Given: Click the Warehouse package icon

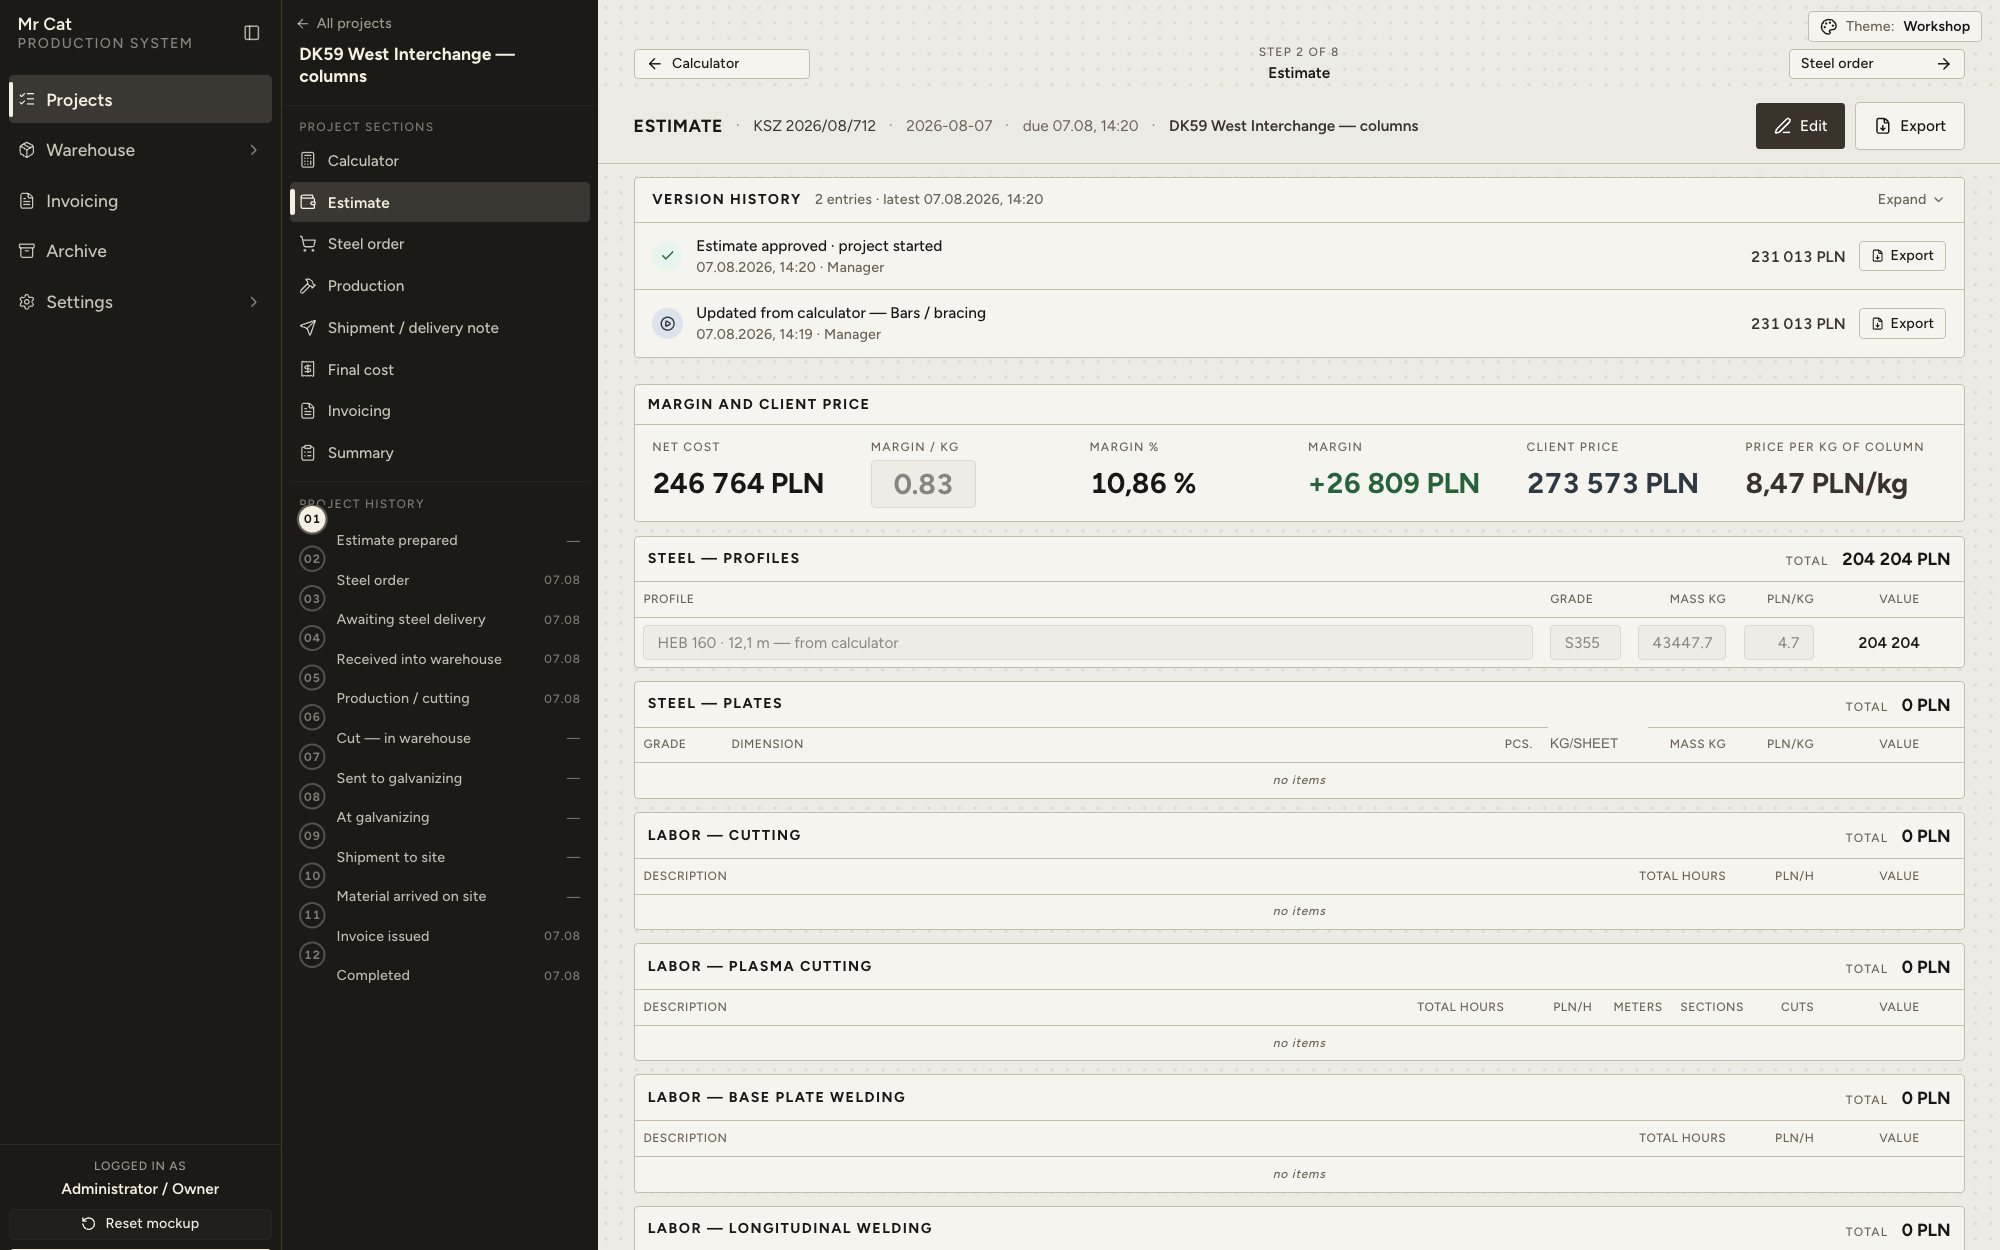Looking at the screenshot, I should pyautogui.click(x=27, y=150).
